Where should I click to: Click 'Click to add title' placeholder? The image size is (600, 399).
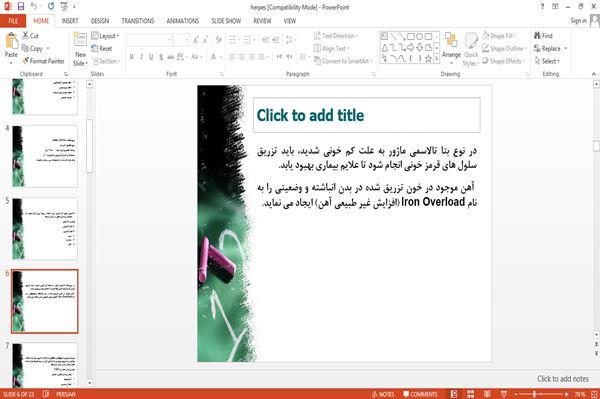coord(367,115)
